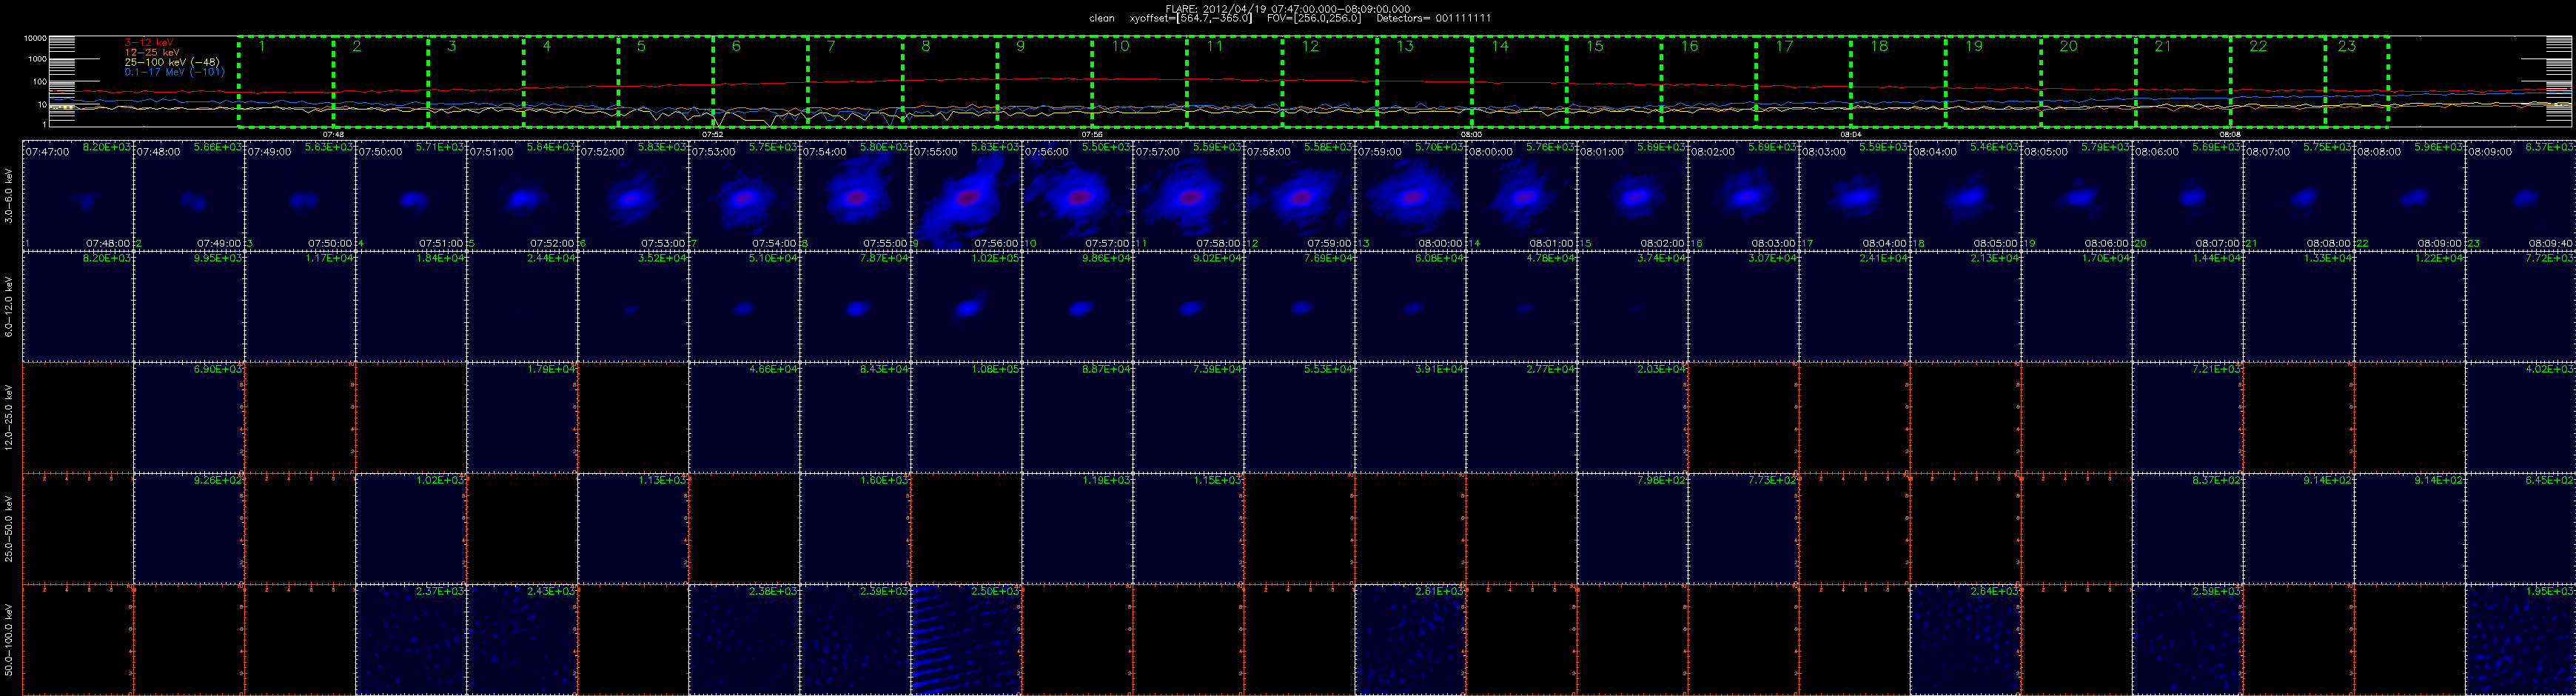
Task: Open the 6-12 keV image labeled 1.02E+05
Action: (965, 306)
